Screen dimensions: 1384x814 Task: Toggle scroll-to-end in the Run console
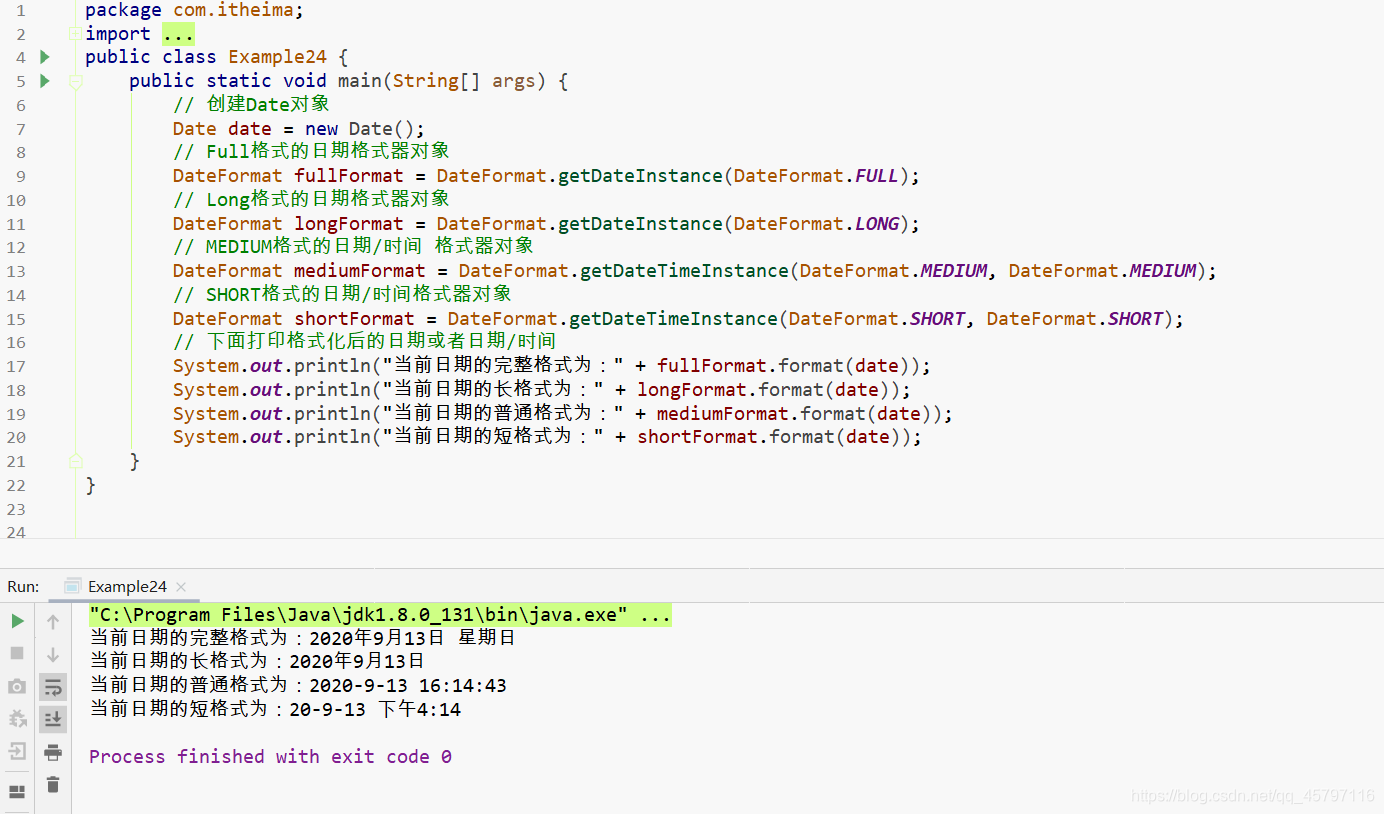53,719
